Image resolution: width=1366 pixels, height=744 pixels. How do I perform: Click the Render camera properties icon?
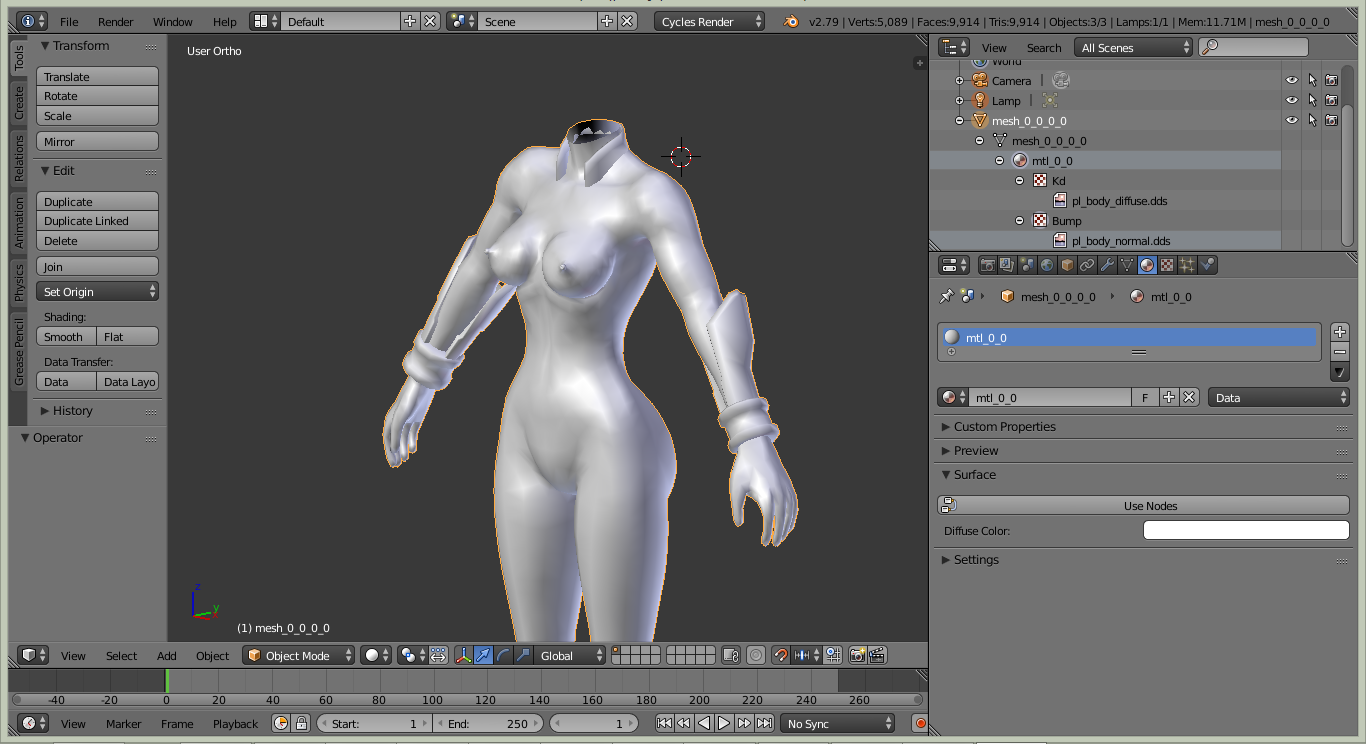click(988, 265)
